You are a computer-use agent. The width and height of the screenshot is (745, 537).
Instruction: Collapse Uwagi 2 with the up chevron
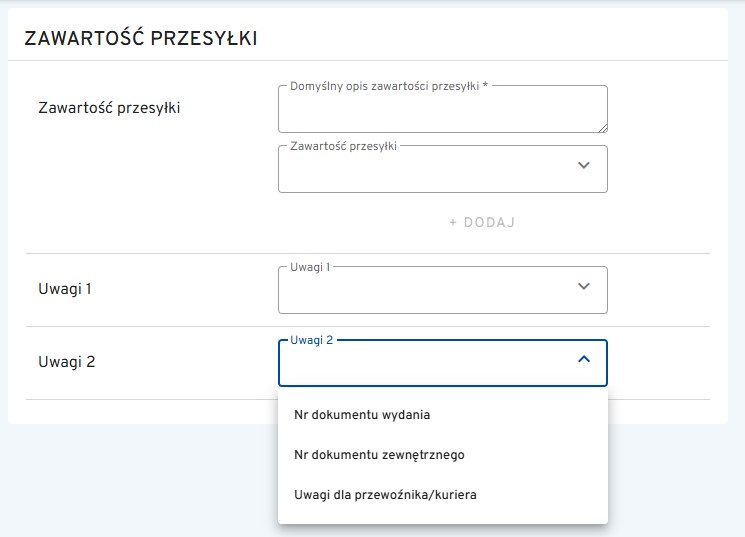pyautogui.click(x=585, y=359)
